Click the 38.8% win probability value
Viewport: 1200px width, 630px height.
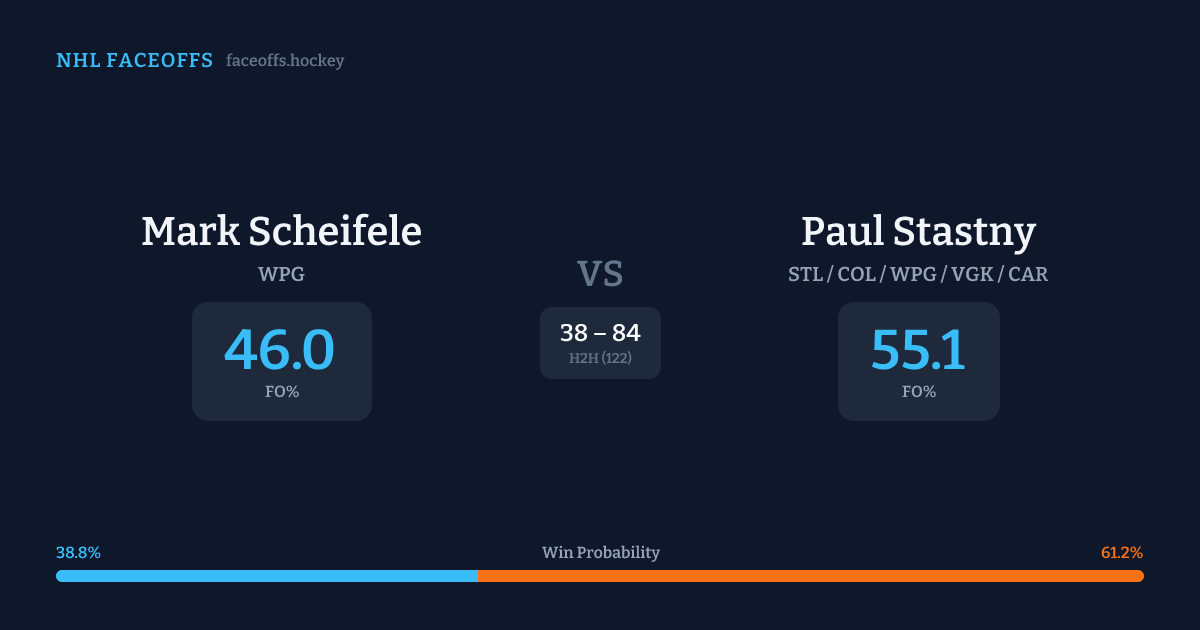(78, 553)
